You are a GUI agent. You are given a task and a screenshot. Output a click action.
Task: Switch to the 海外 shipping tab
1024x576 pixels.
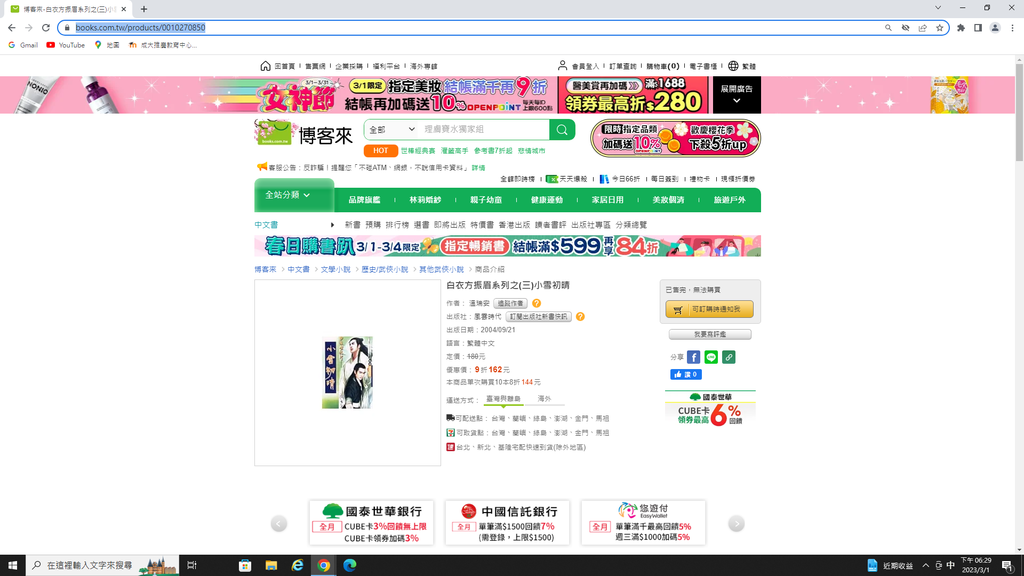coord(544,399)
